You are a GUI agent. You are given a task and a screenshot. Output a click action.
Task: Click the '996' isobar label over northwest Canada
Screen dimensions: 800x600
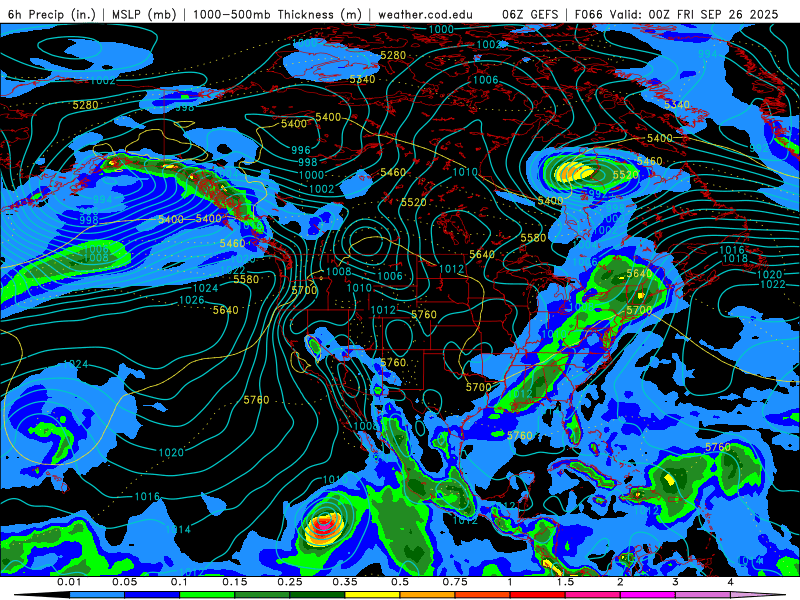[301, 150]
